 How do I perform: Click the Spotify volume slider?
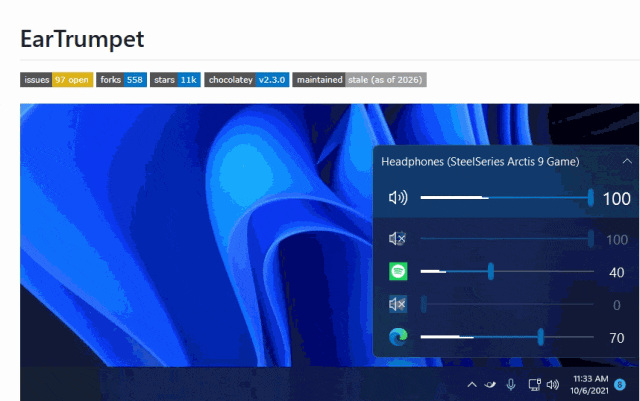coord(507,272)
